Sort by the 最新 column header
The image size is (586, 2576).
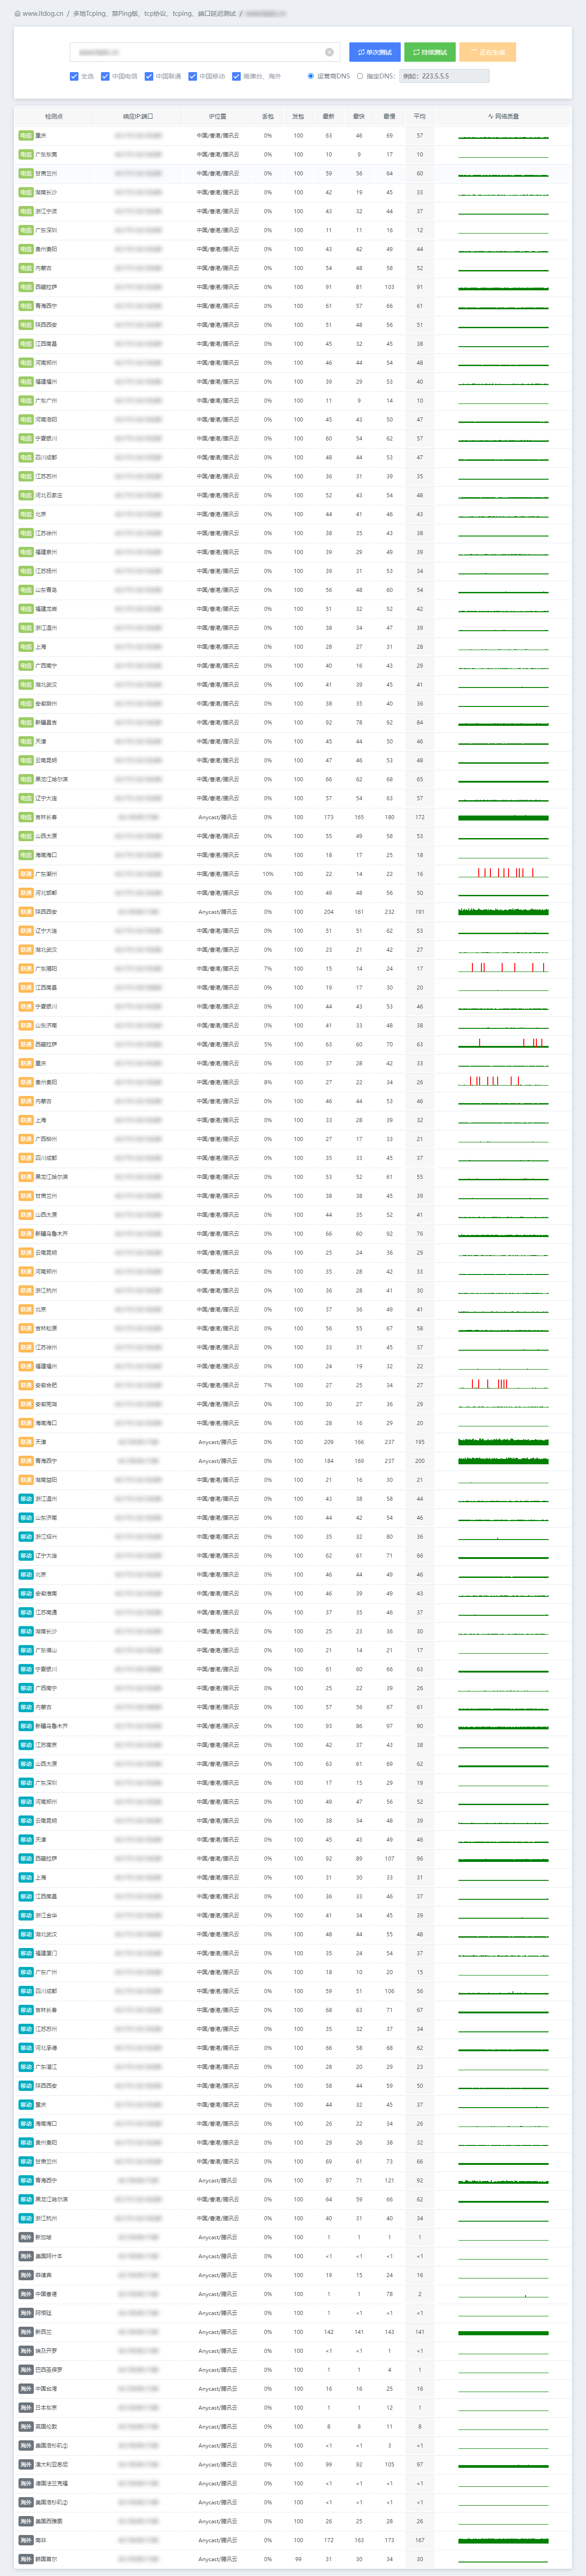(329, 116)
